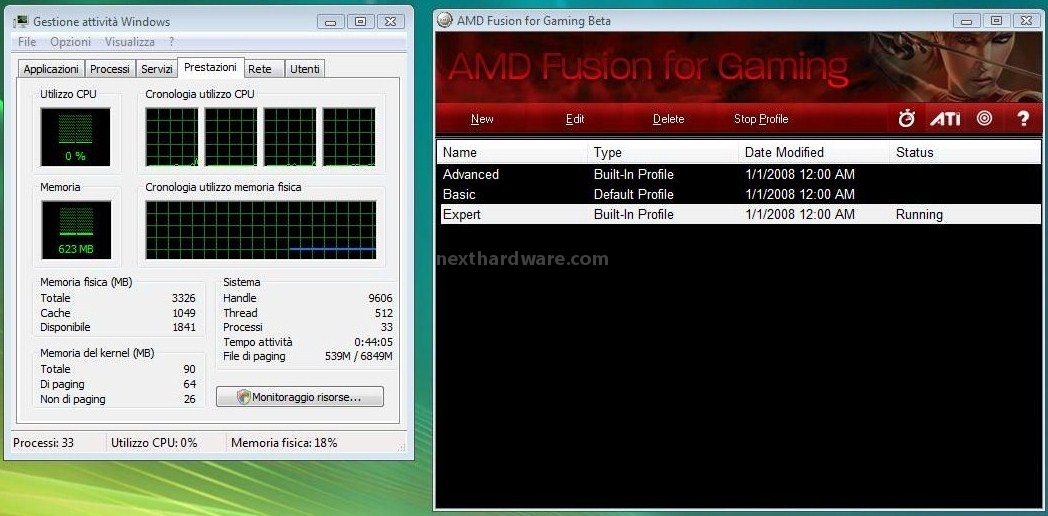Switch to the Servizi tab
1048x516 pixels.
[x=157, y=69]
